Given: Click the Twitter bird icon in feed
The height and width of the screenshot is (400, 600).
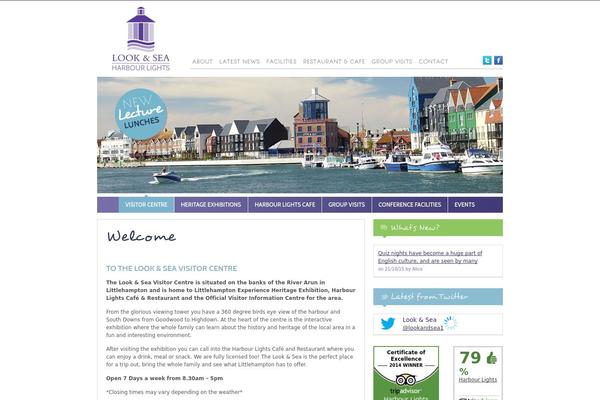Looking at the screenshot, I should [388, 324].
